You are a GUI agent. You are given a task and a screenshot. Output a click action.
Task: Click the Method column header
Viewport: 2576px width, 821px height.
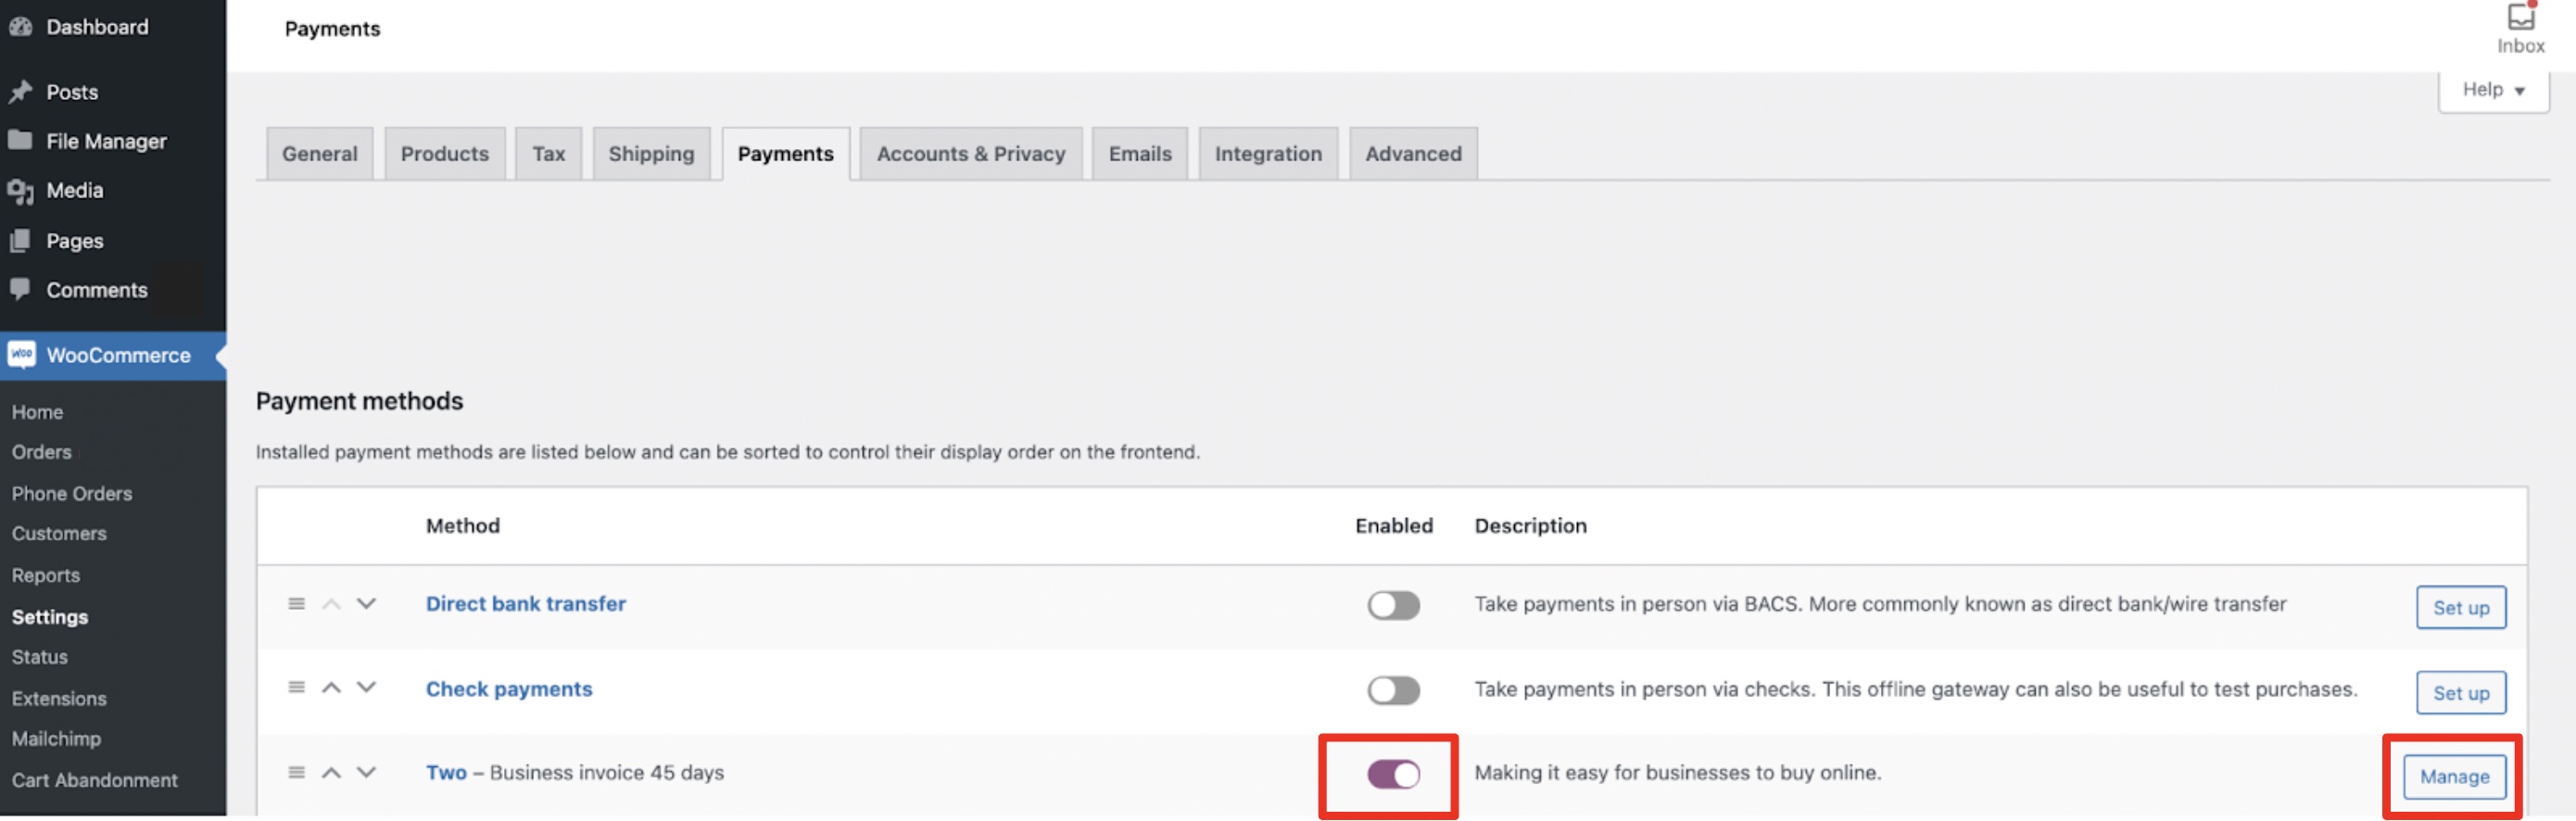[x=462, y=526]
